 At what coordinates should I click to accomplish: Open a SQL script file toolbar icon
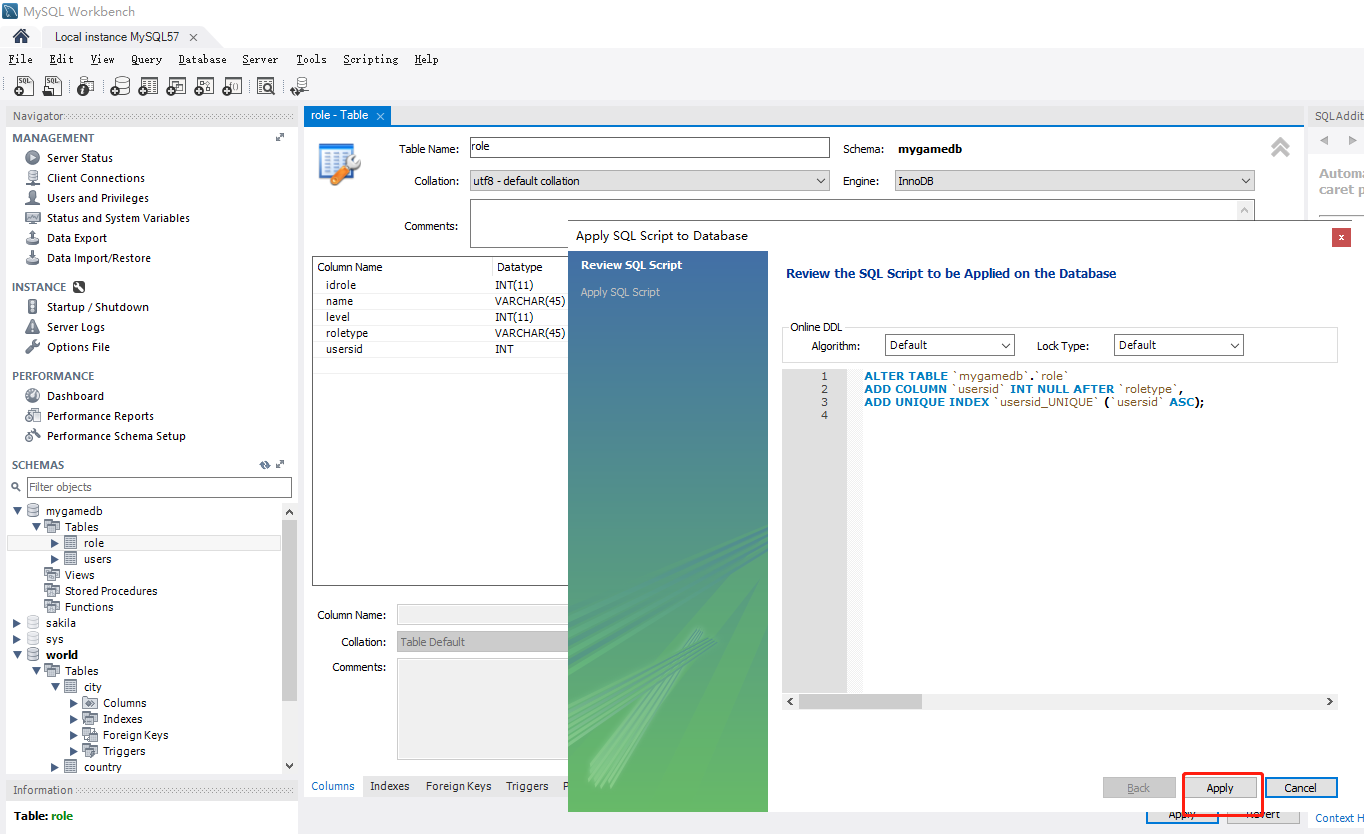pos(53,87)
